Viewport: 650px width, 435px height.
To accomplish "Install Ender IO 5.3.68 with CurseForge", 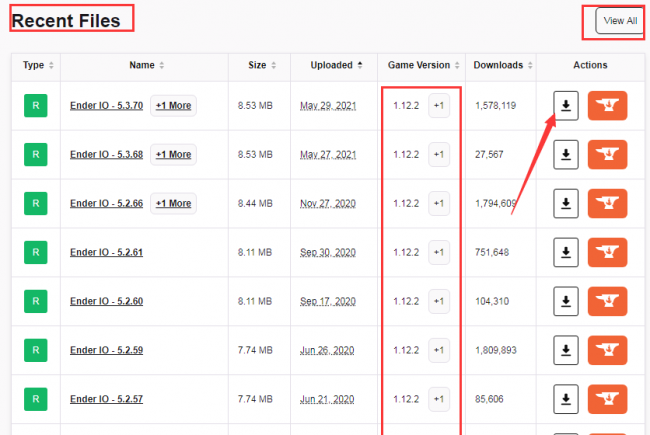I will point(607,155).
